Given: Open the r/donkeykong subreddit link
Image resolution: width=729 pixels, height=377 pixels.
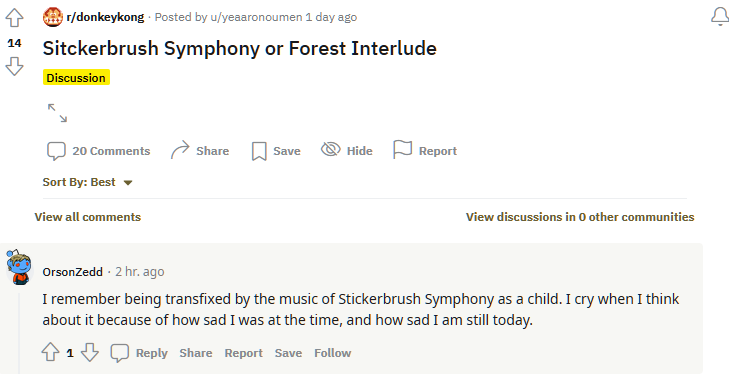Looking at the screenshot, I should click(x=105, y=17).
